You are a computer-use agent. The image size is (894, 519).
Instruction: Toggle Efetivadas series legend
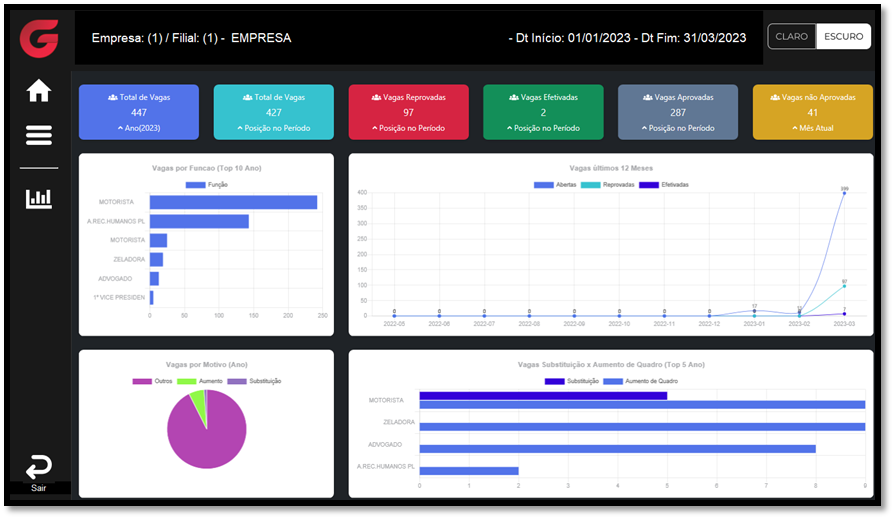pyautogui.click(x=664, y=185)
